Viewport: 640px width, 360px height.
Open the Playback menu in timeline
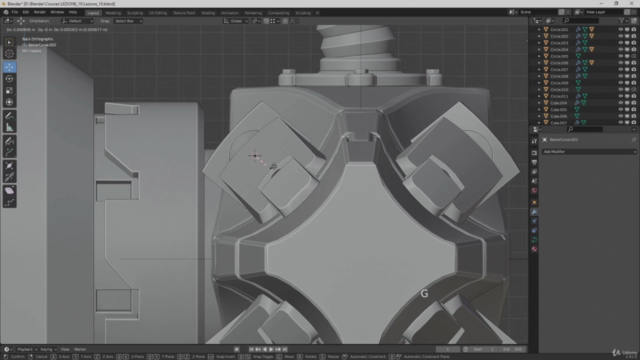tap(27, 349)
